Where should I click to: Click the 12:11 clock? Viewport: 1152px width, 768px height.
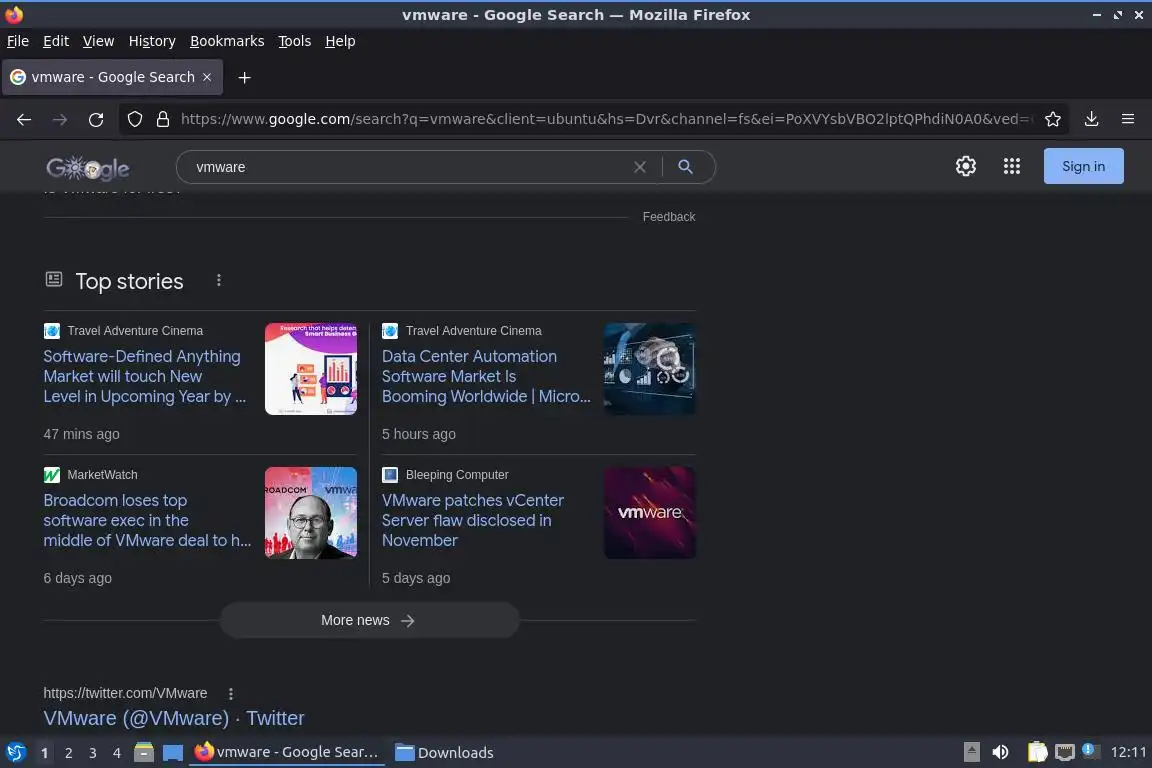(x=1128, y=752)
